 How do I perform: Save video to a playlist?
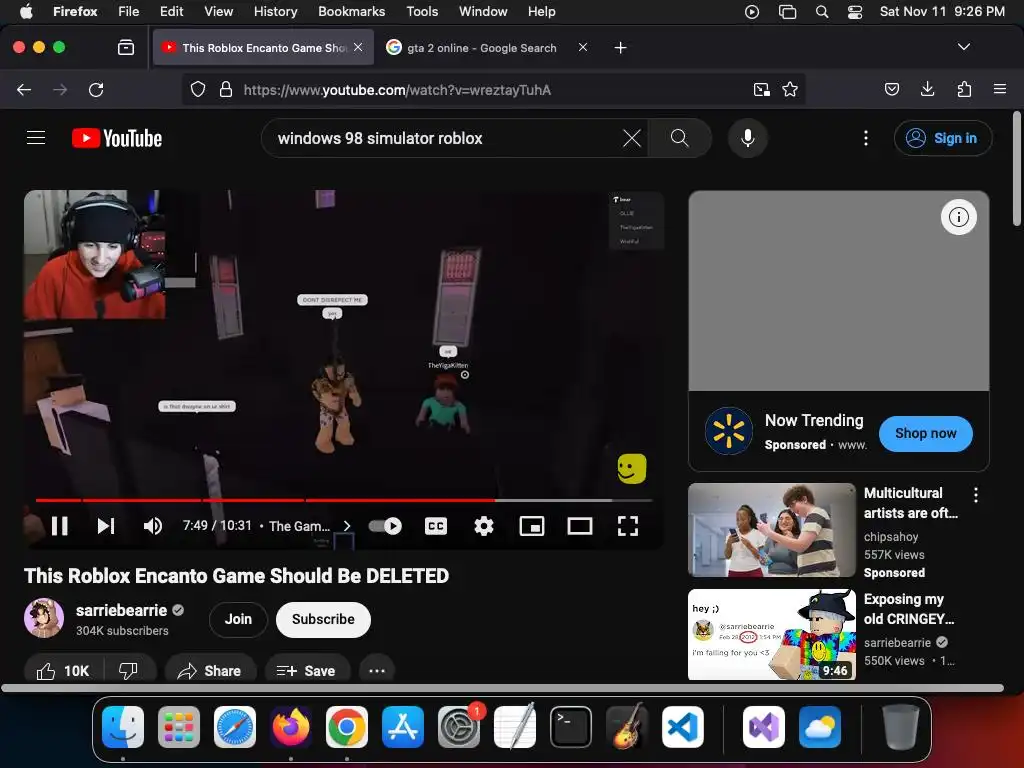click(x=306, y=671)
